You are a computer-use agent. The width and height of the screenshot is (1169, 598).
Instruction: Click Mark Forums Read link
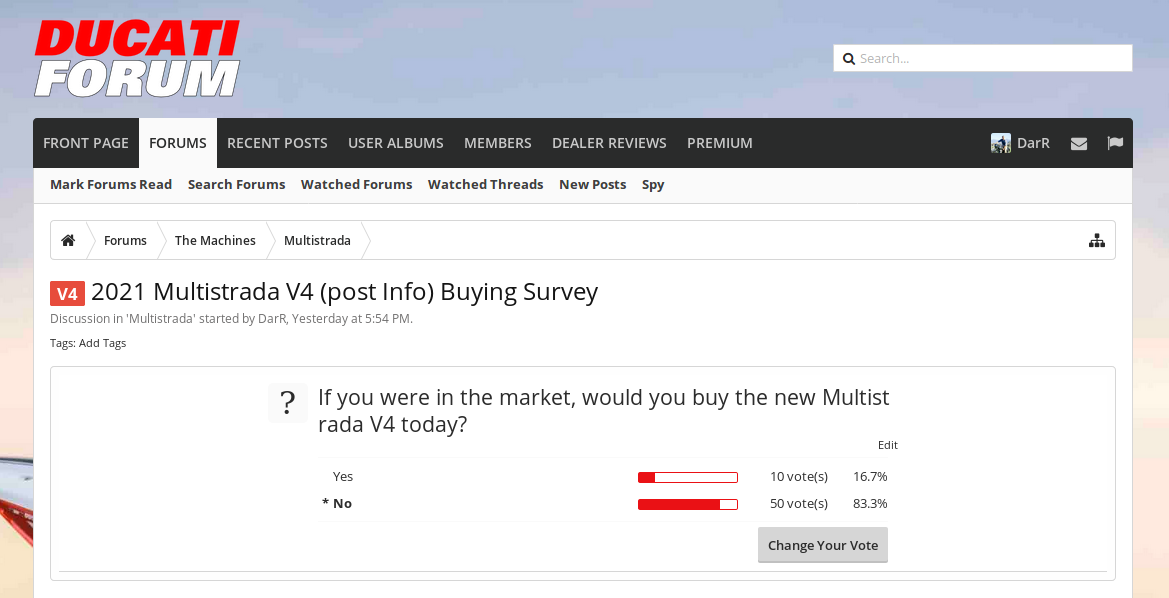point(111,184)
